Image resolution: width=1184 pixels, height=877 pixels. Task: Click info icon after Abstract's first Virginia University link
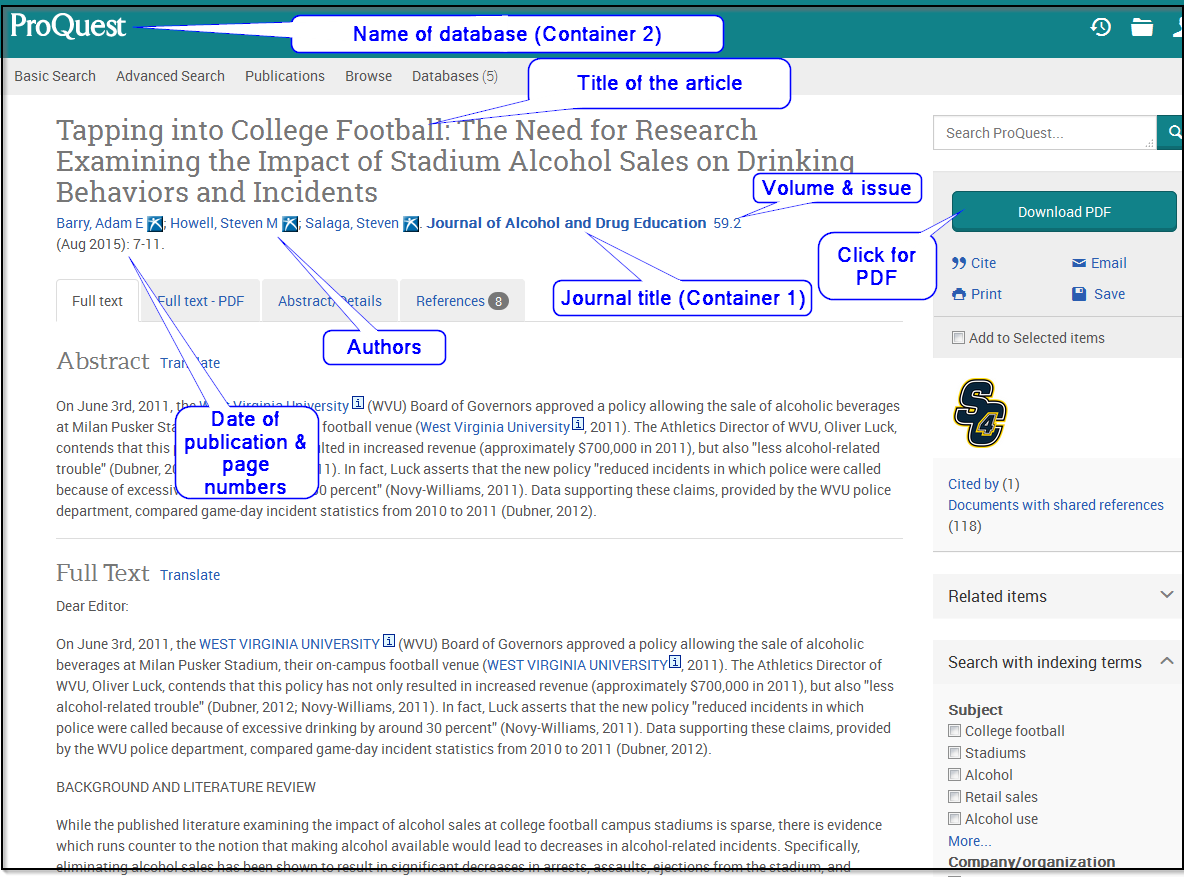point(358,403)
